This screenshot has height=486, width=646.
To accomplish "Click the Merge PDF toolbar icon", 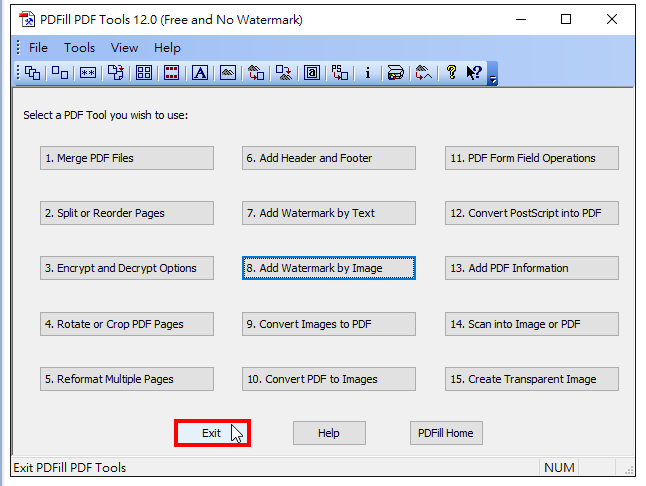I will [32, 73].
